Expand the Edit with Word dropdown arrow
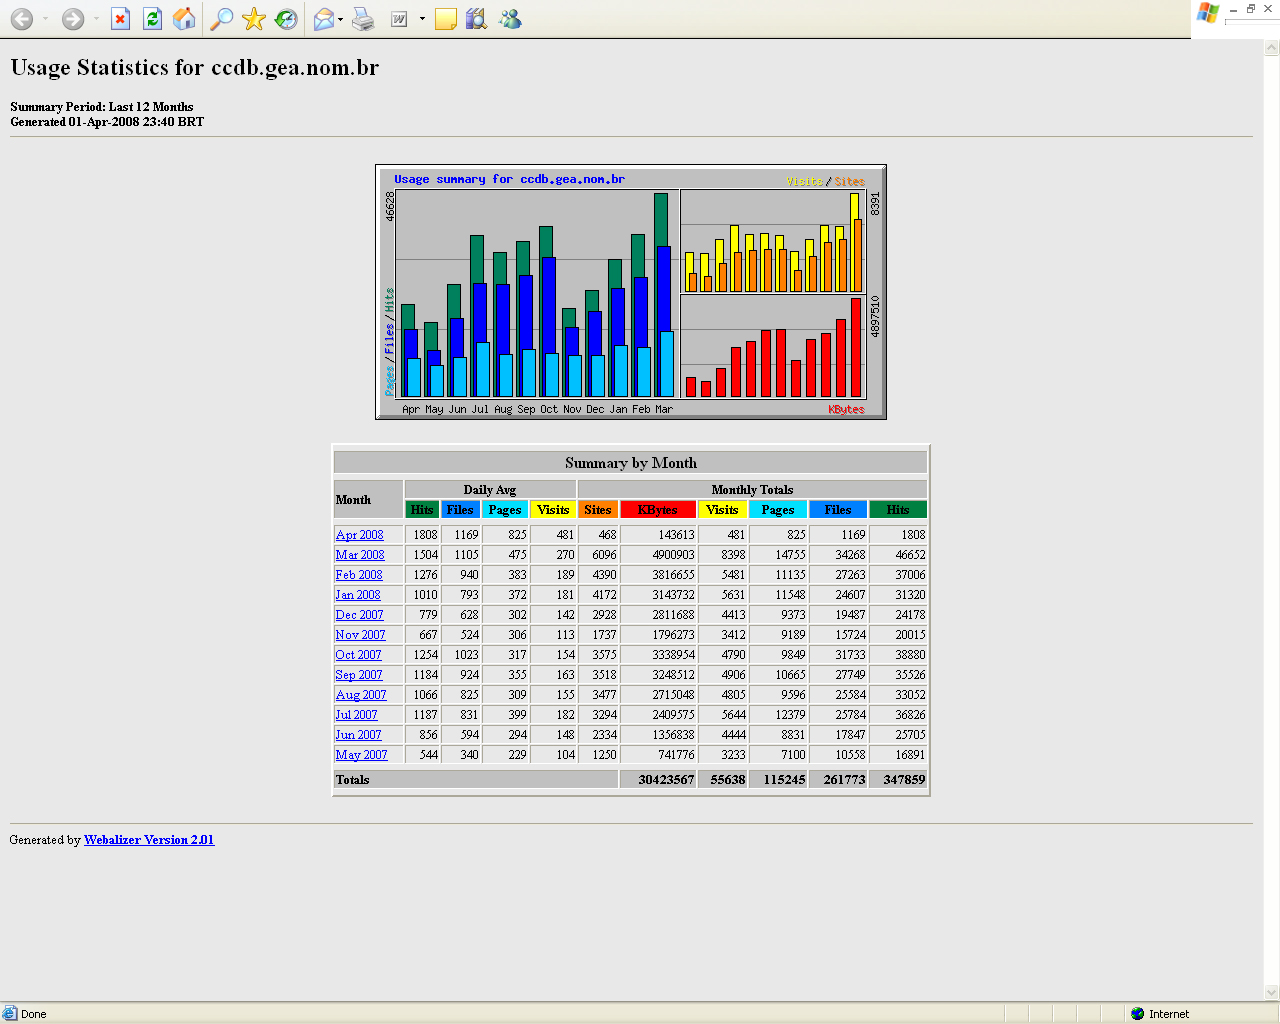1280x1024 pixels. (422, 19)
